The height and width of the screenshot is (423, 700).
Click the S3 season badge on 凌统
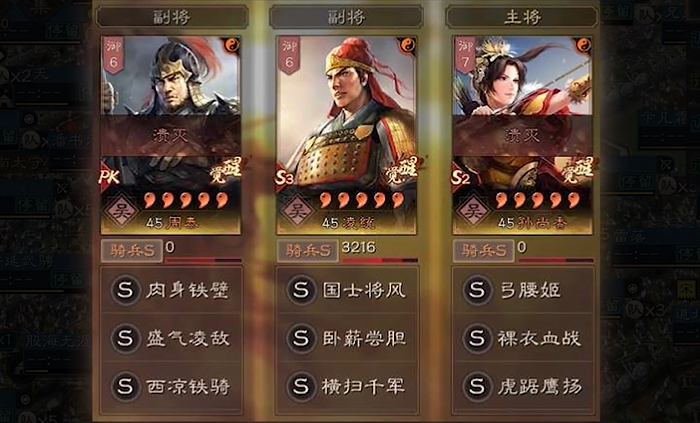click(284, 178)
